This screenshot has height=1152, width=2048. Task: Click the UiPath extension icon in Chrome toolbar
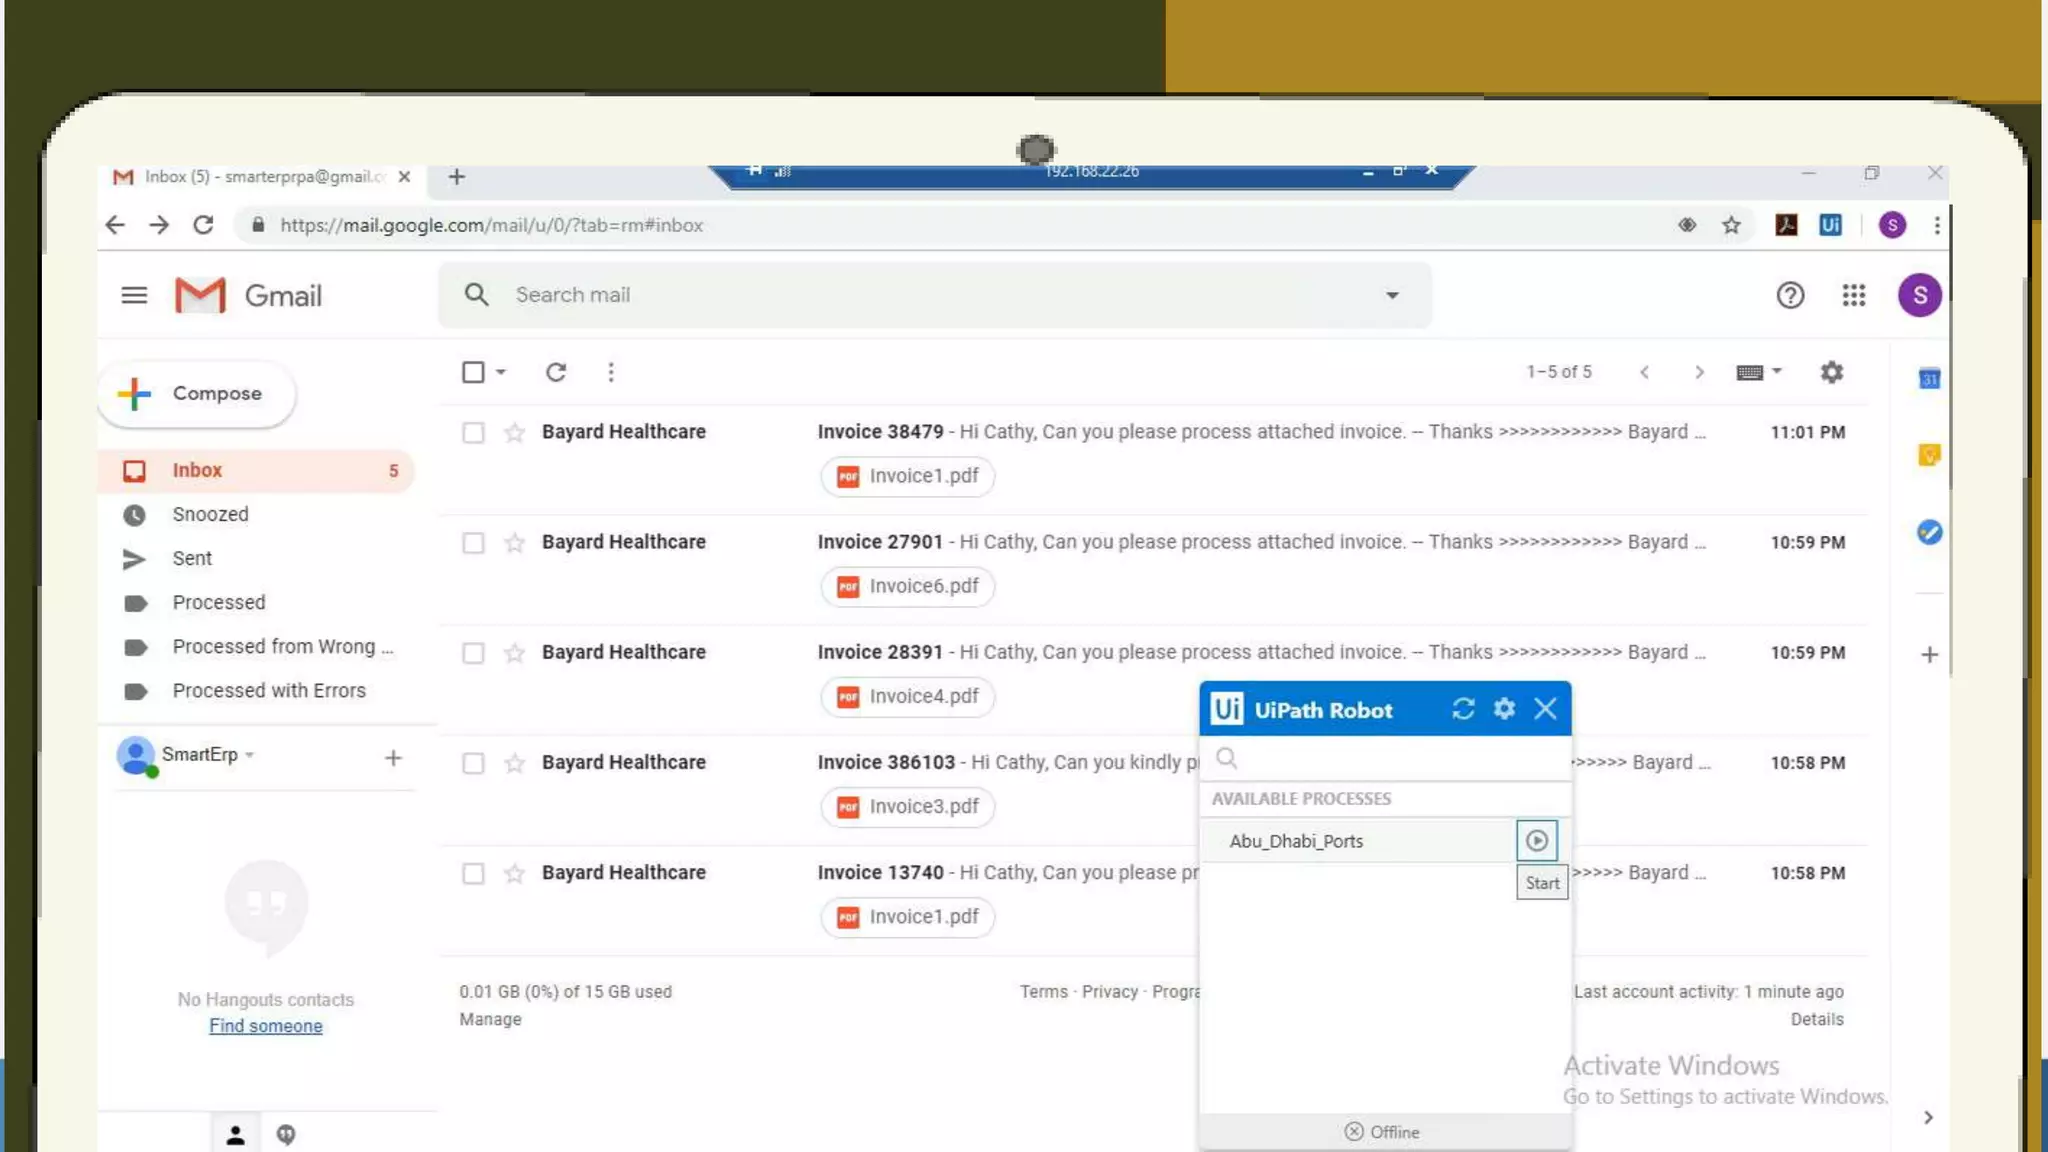1830,225
